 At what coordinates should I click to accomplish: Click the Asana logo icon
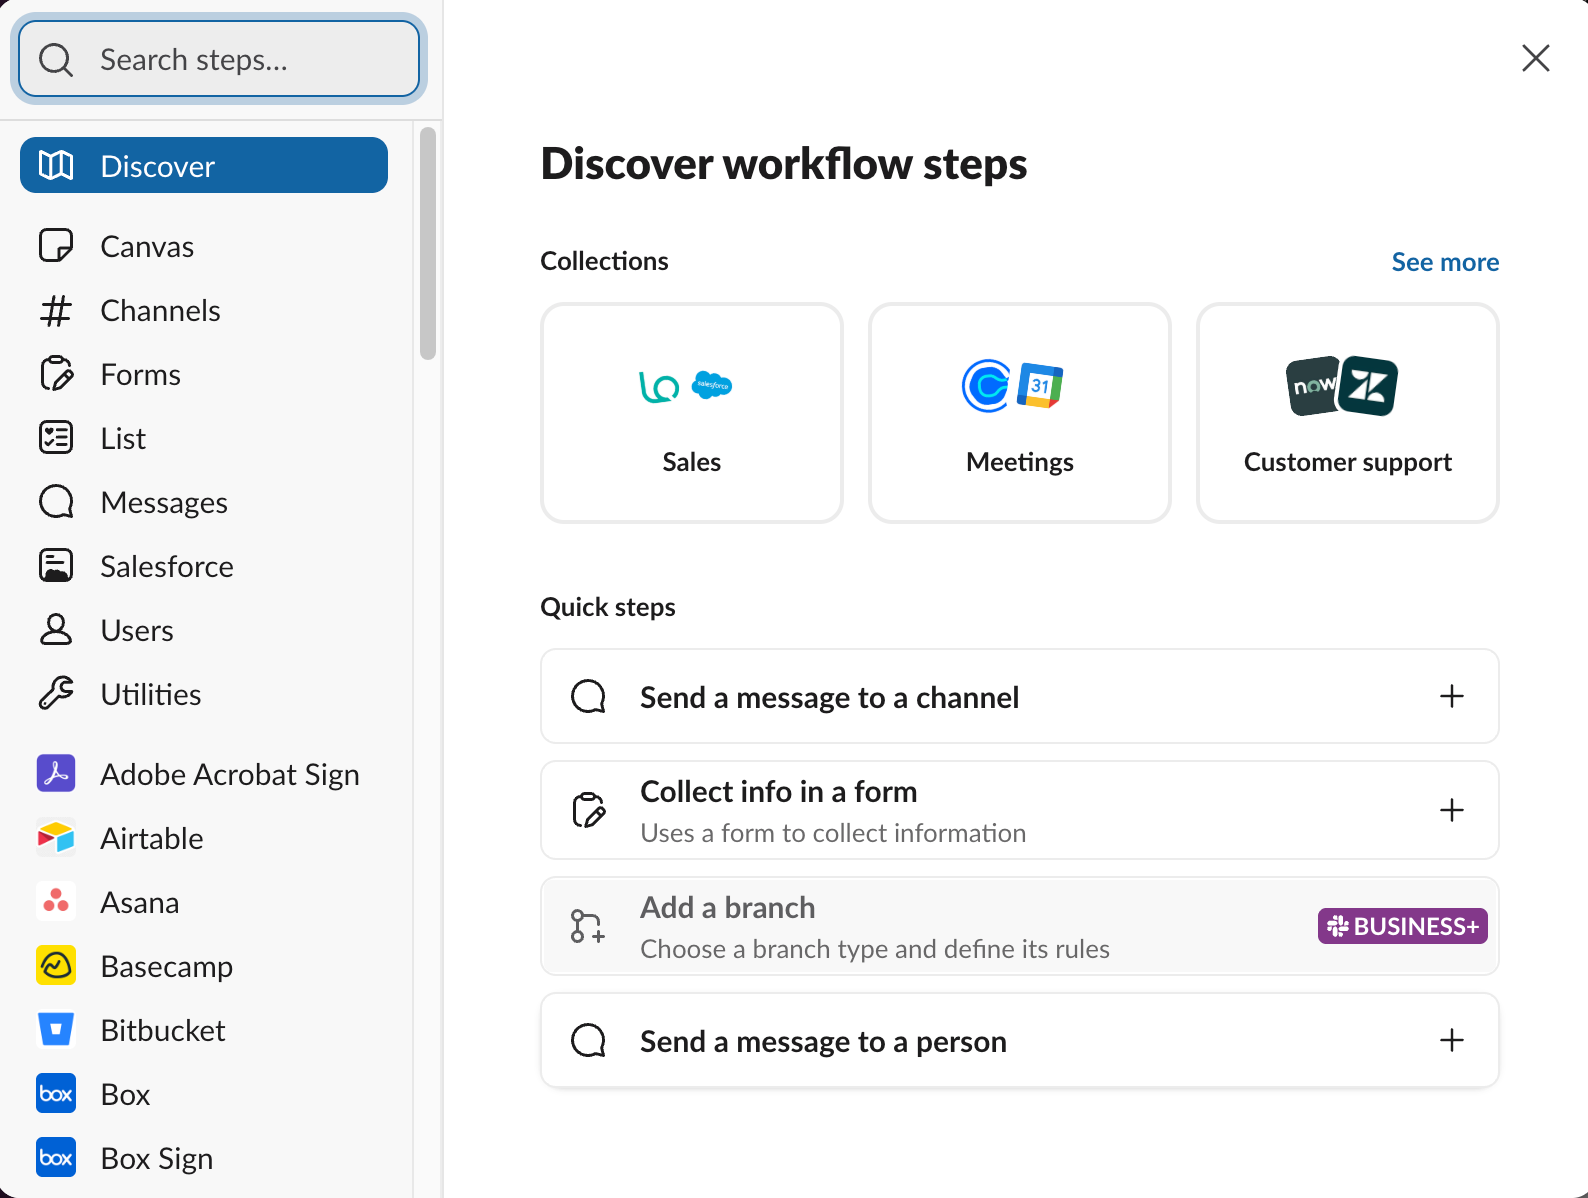click(56, 901)
